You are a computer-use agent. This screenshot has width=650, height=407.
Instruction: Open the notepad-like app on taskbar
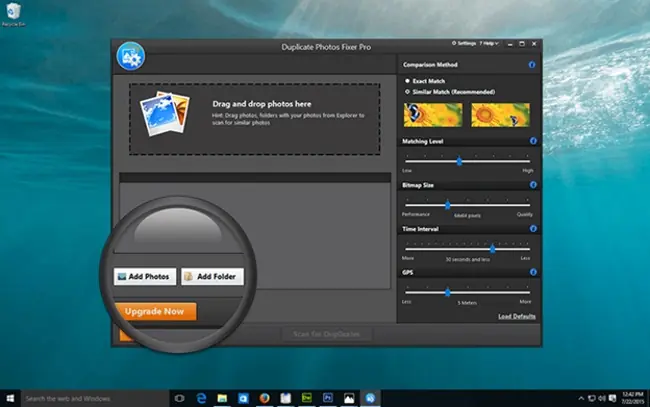pos(286,398)
